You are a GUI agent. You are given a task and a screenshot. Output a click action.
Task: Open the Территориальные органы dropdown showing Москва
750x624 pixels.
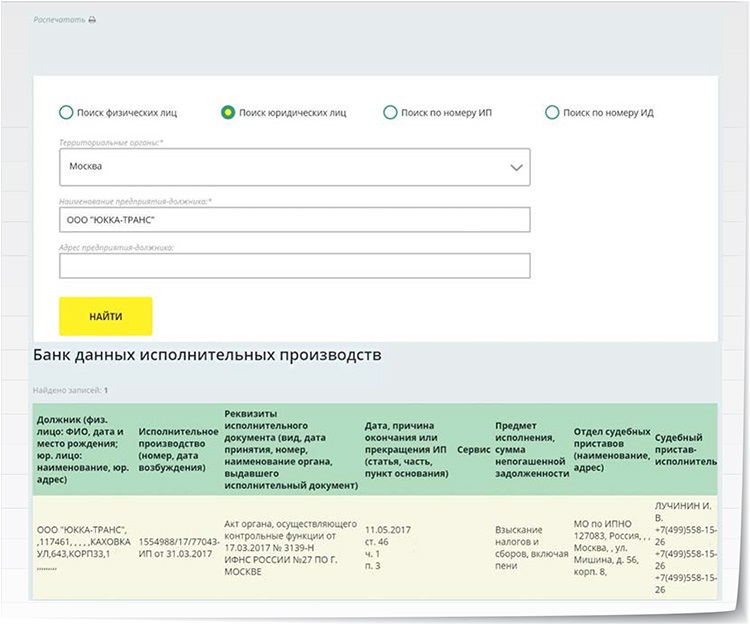295,167
